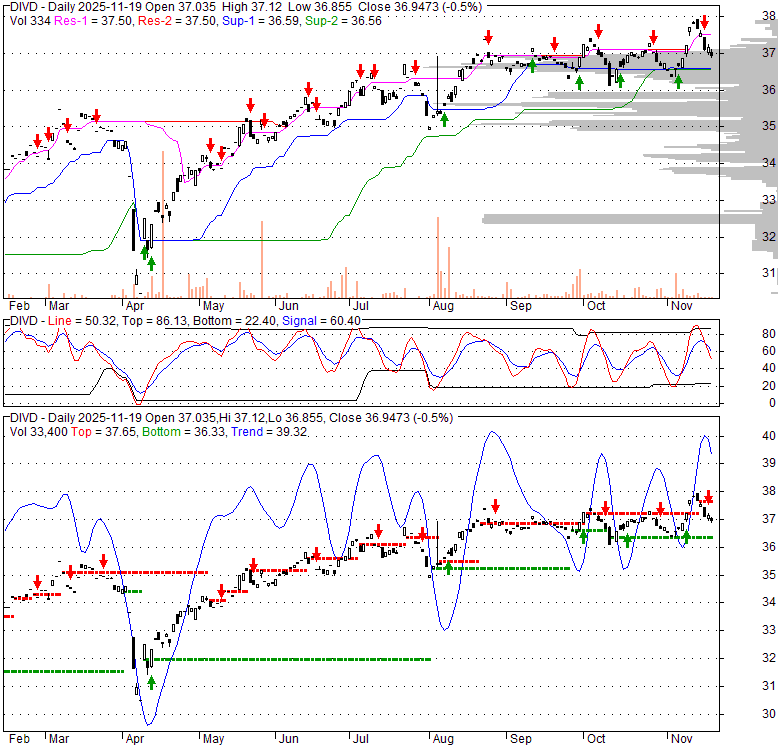
Task: Click the red arrow in mid-August on bottom chart
Action: [x=494, y=506]
